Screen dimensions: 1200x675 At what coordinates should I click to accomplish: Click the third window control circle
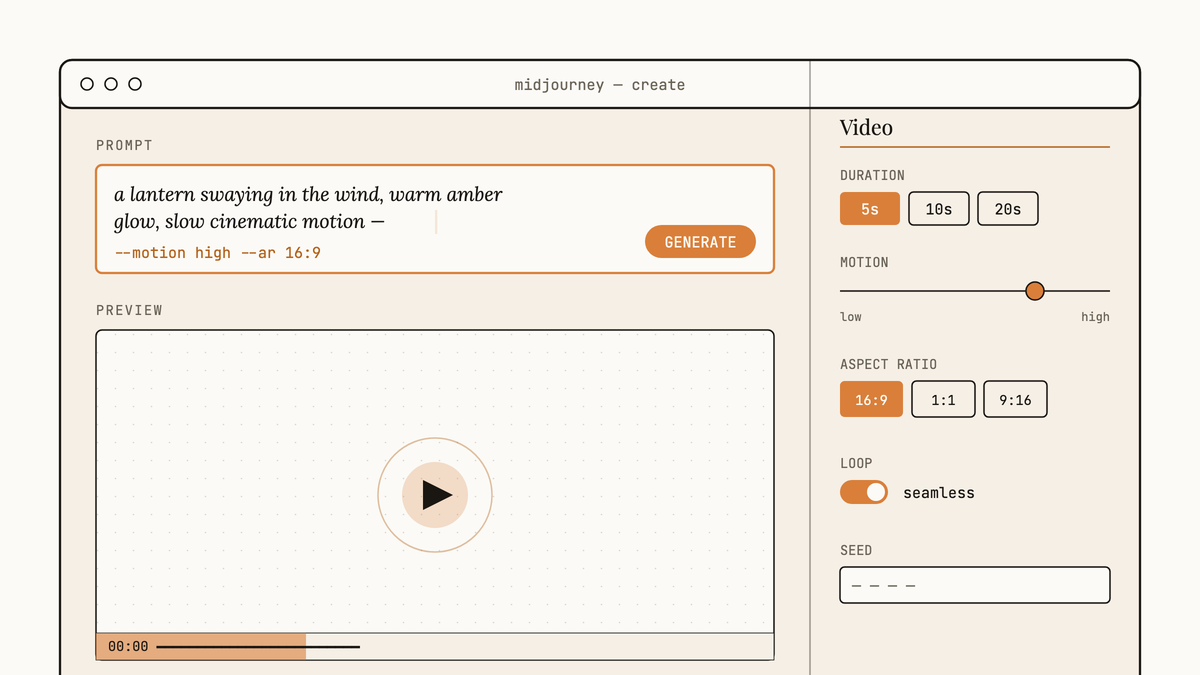coord(135,84)
